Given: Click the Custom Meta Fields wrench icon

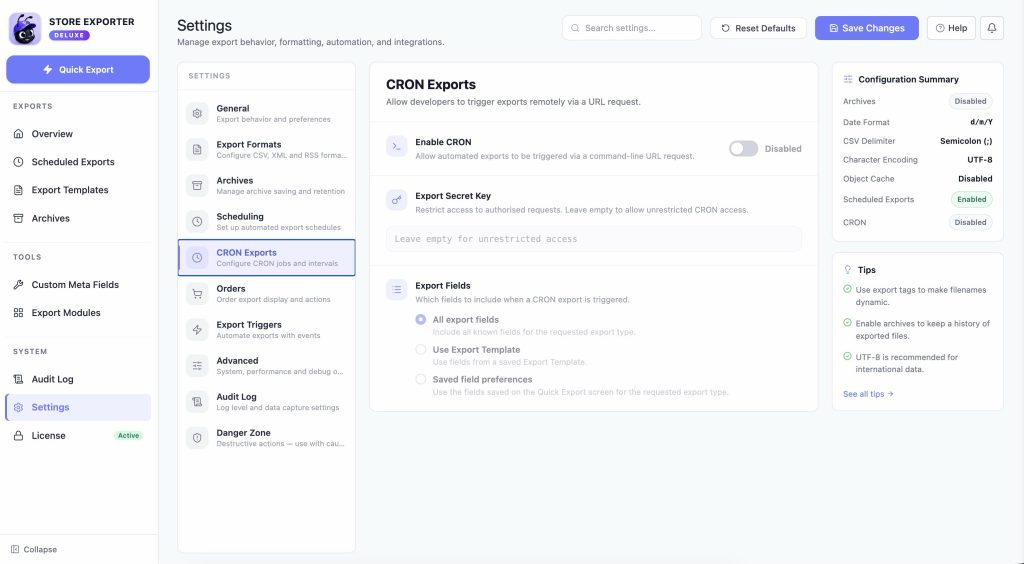Looking at the screenshot, I should [x=18, y=285].
